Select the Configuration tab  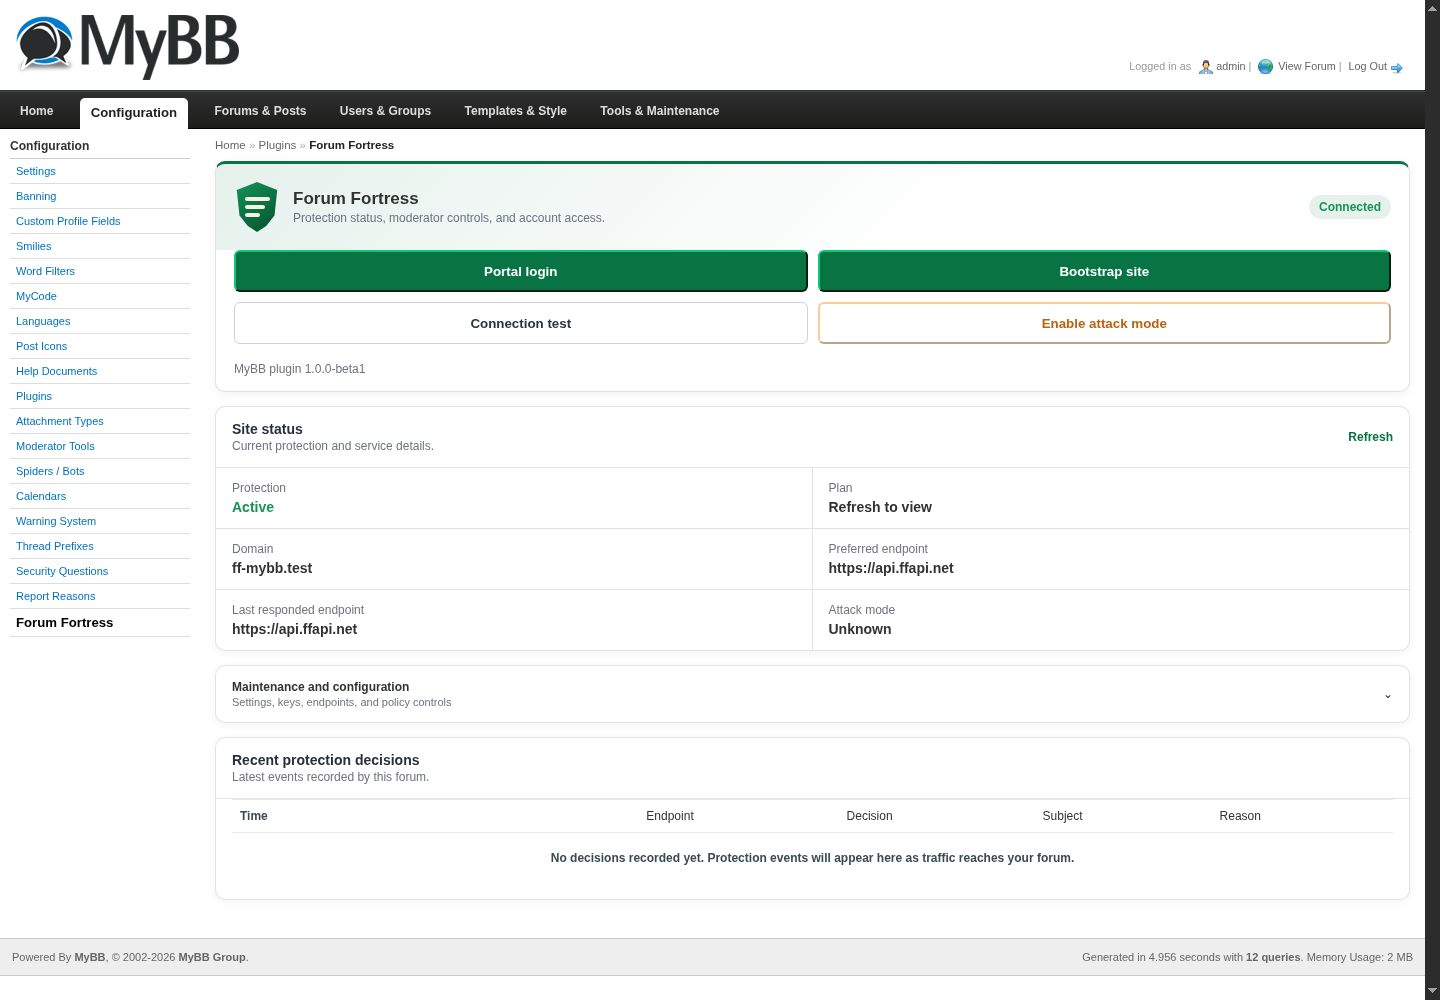134,113
